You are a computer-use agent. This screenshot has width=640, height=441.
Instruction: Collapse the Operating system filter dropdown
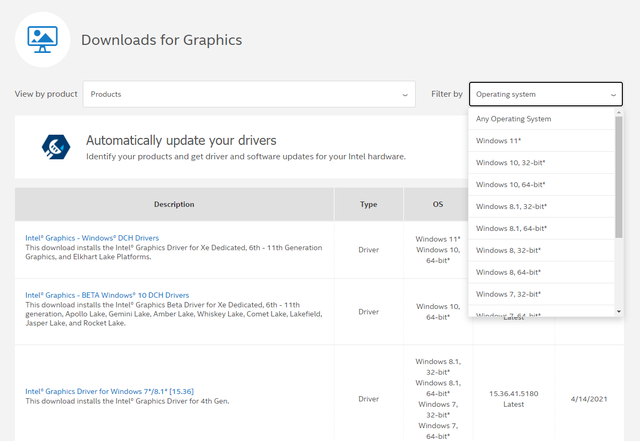point(545,94)
